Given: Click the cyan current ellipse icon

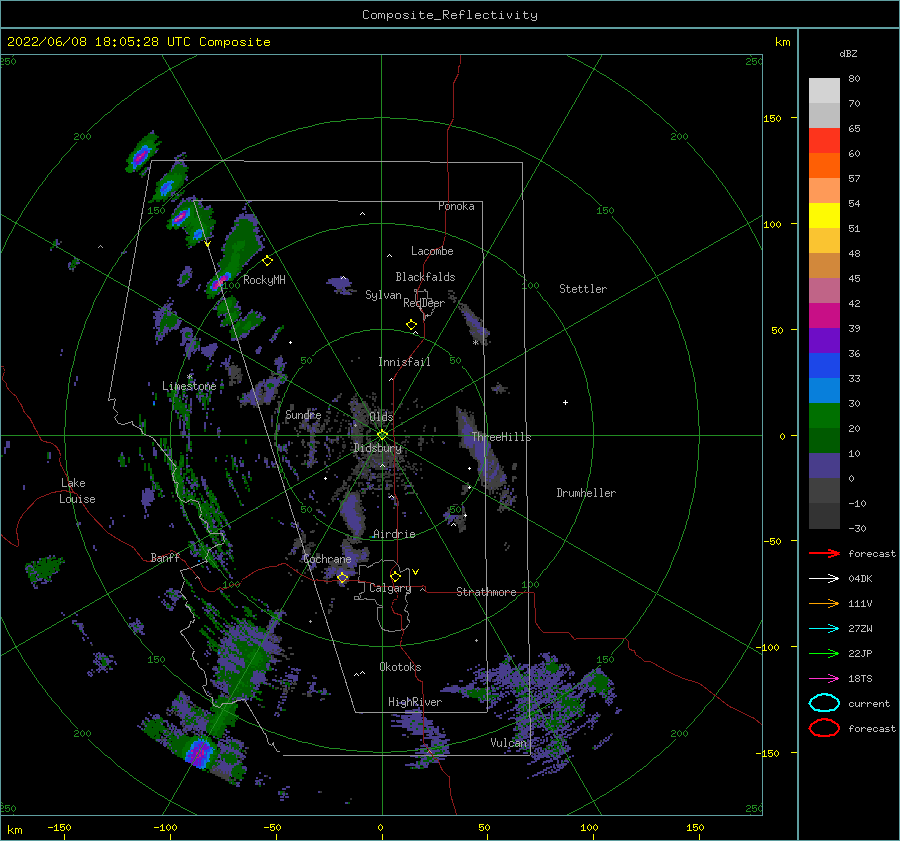Looking at the screenshot, I should tap(824, 703).
